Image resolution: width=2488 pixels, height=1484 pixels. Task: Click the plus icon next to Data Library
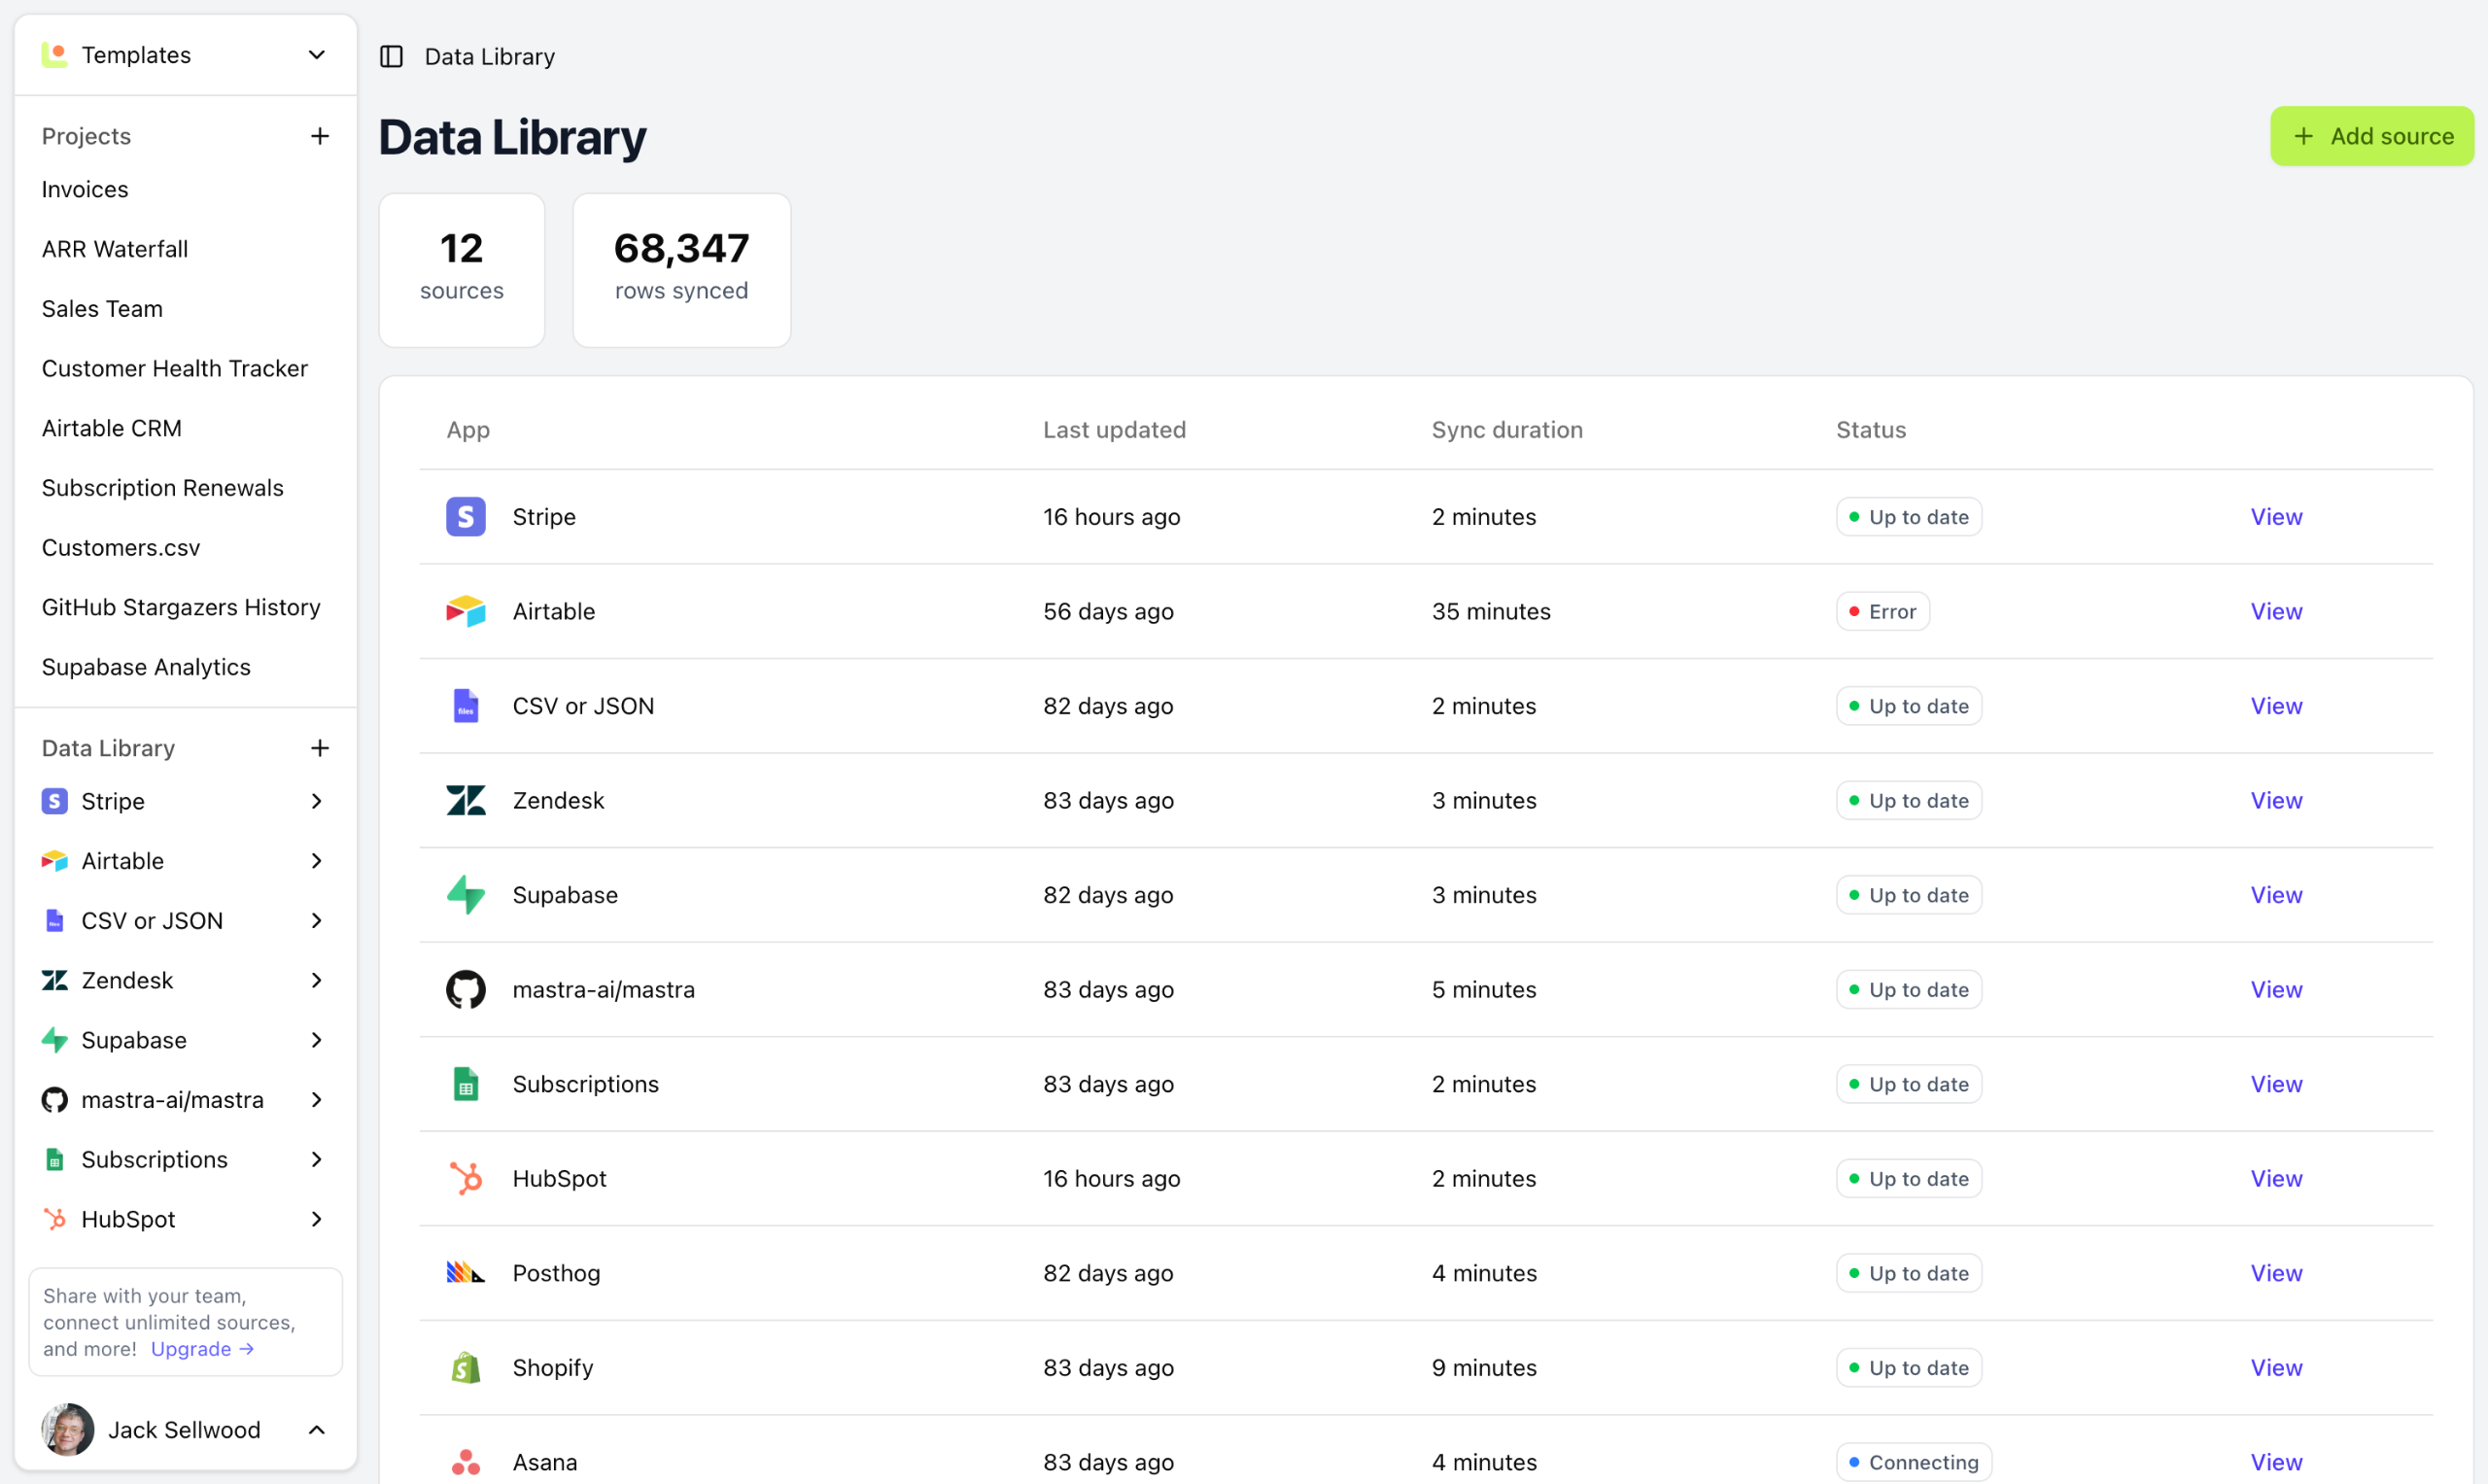[x=320, y=748]
